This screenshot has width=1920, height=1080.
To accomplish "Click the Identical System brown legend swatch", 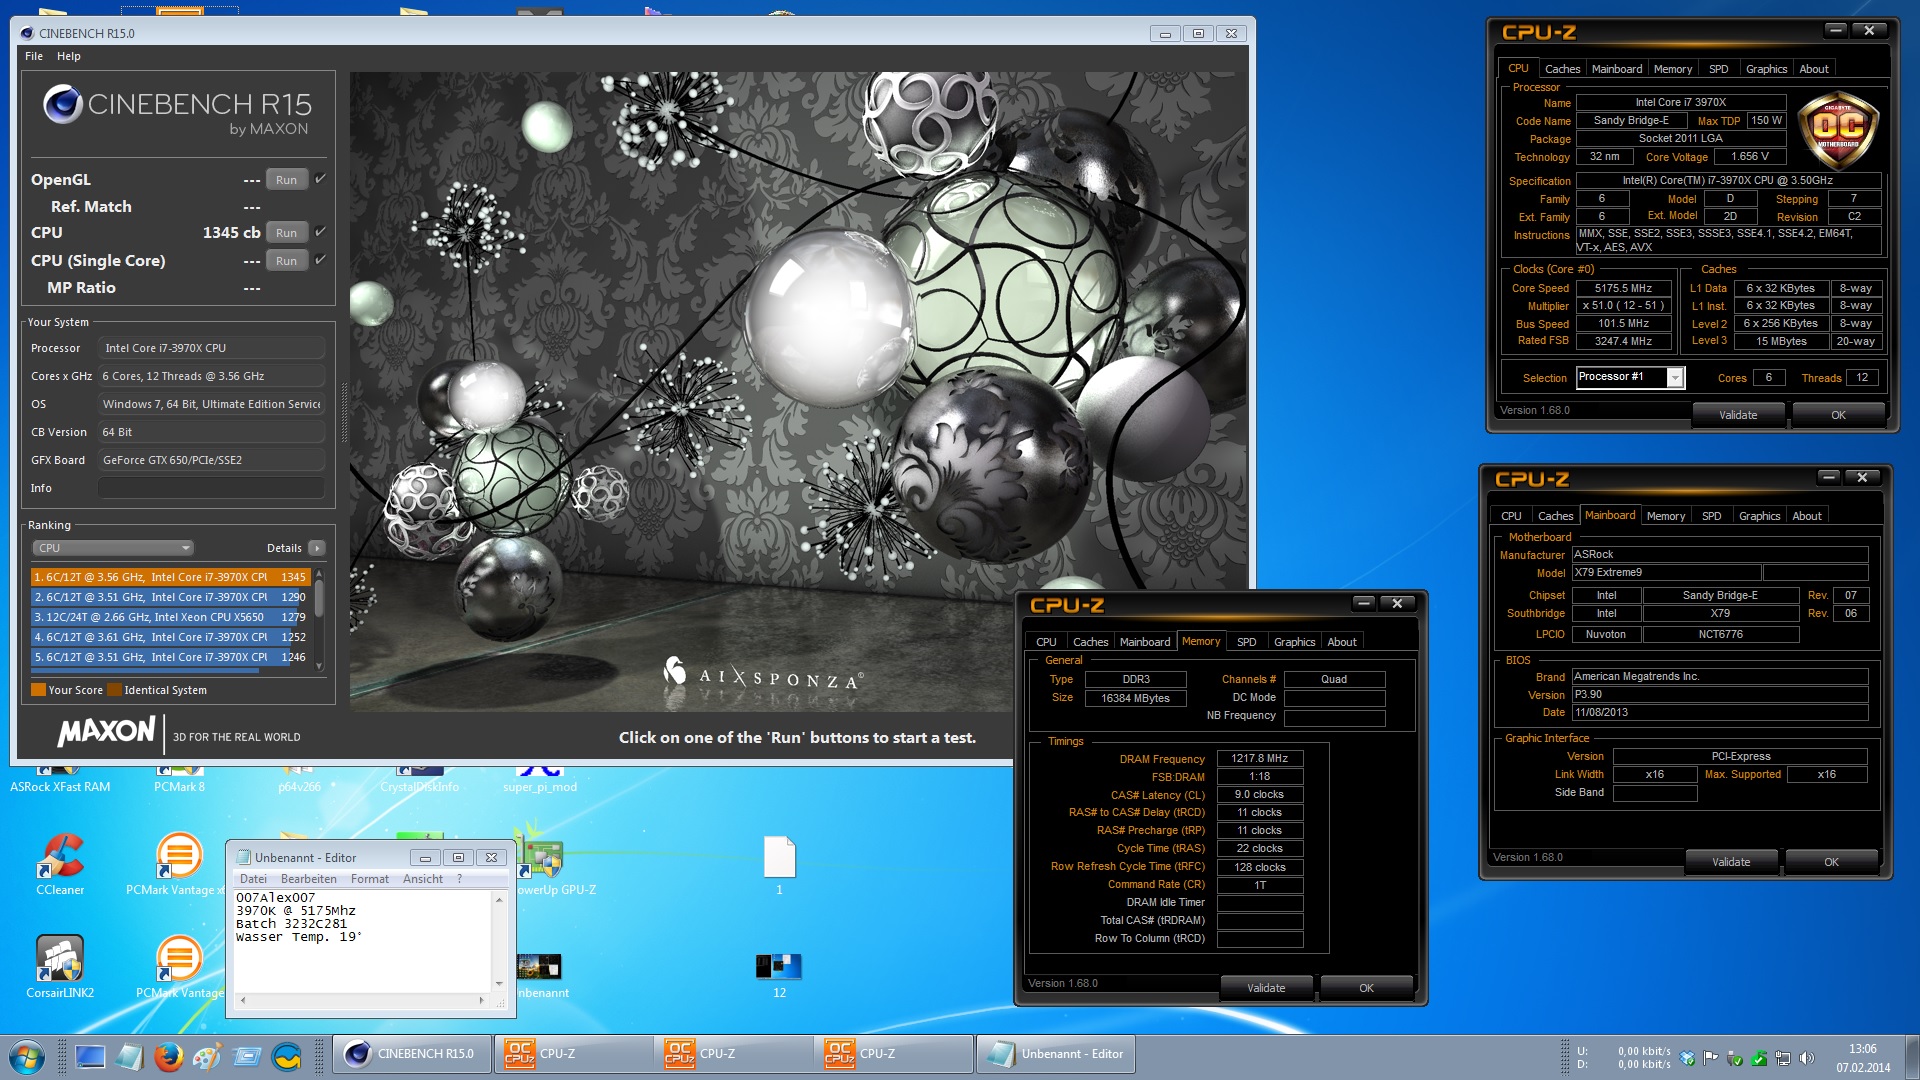I will pos(114,690).
